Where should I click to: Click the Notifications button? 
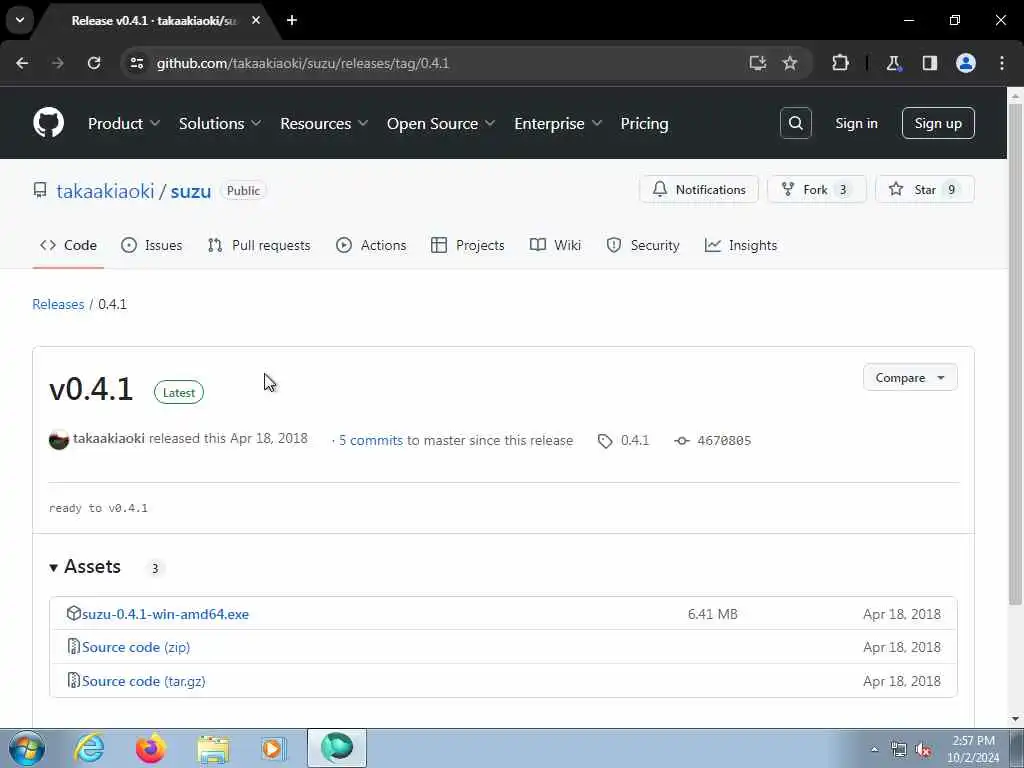click(x=699, y=189)
